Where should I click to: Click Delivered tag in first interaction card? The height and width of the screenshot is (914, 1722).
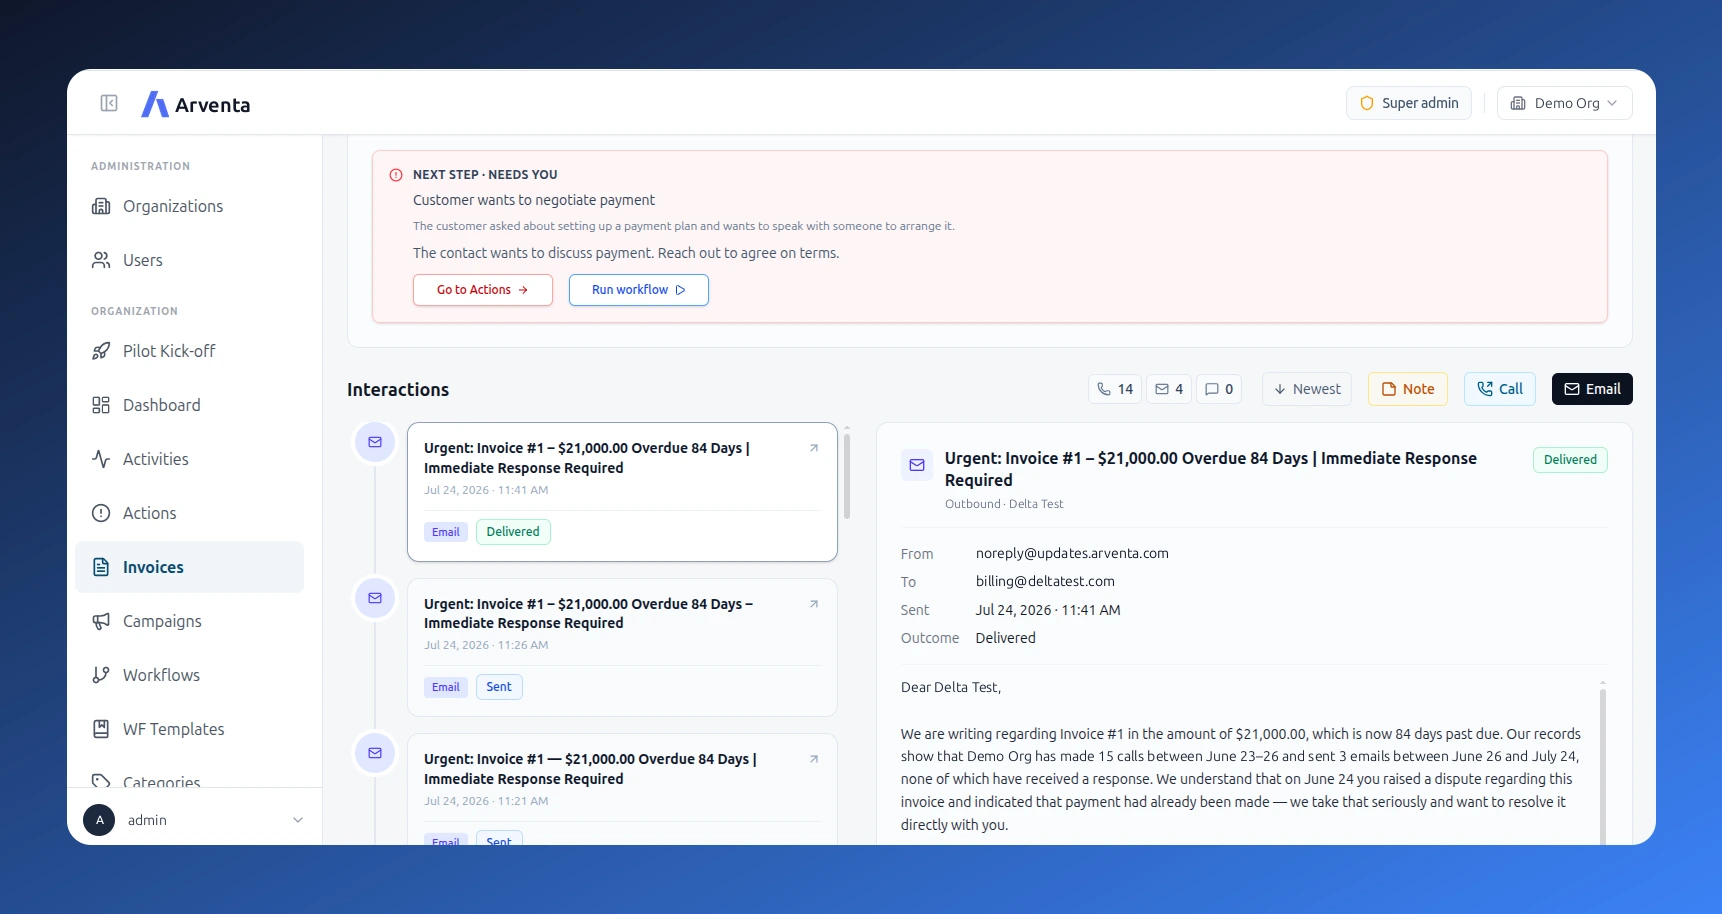[513, 532]
